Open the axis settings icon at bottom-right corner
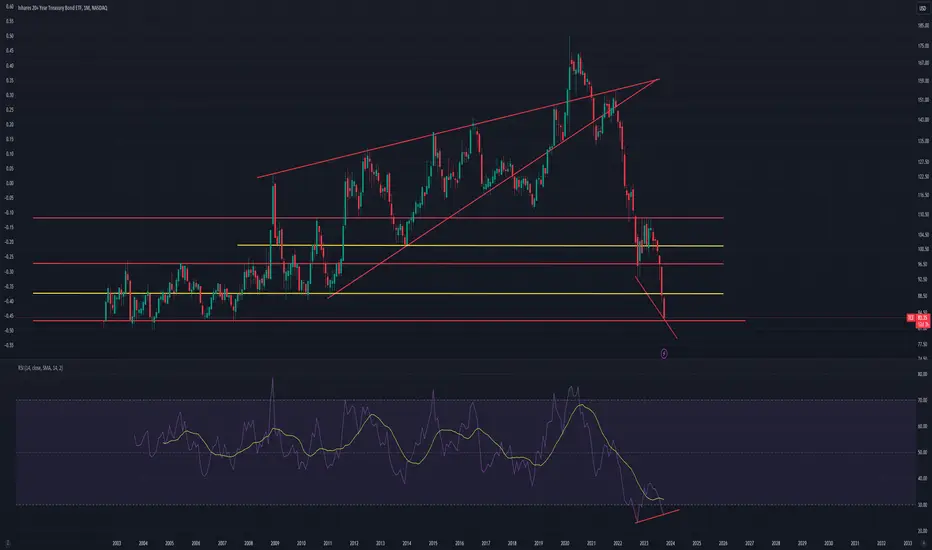932x550 pixels. coord(923,542)
